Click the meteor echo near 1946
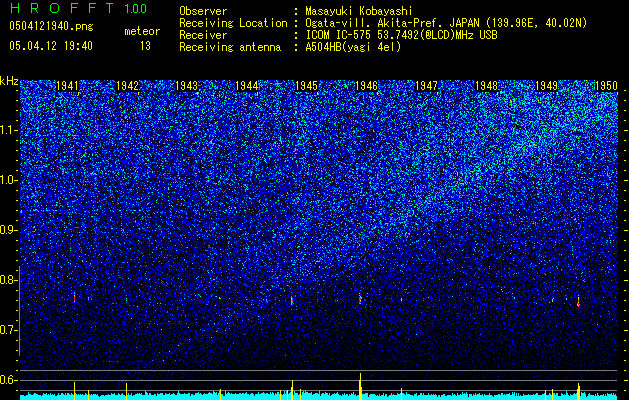 360,299
